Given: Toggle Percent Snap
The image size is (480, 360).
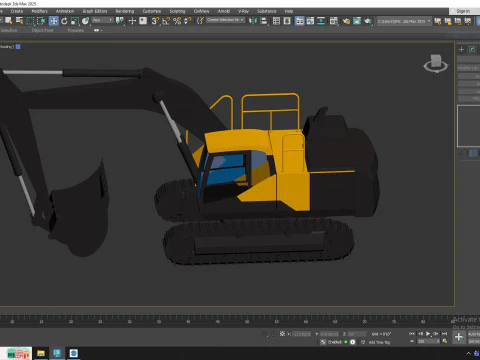Looking at the screenshot, I should pyautogui.click(x=177, y=21).
